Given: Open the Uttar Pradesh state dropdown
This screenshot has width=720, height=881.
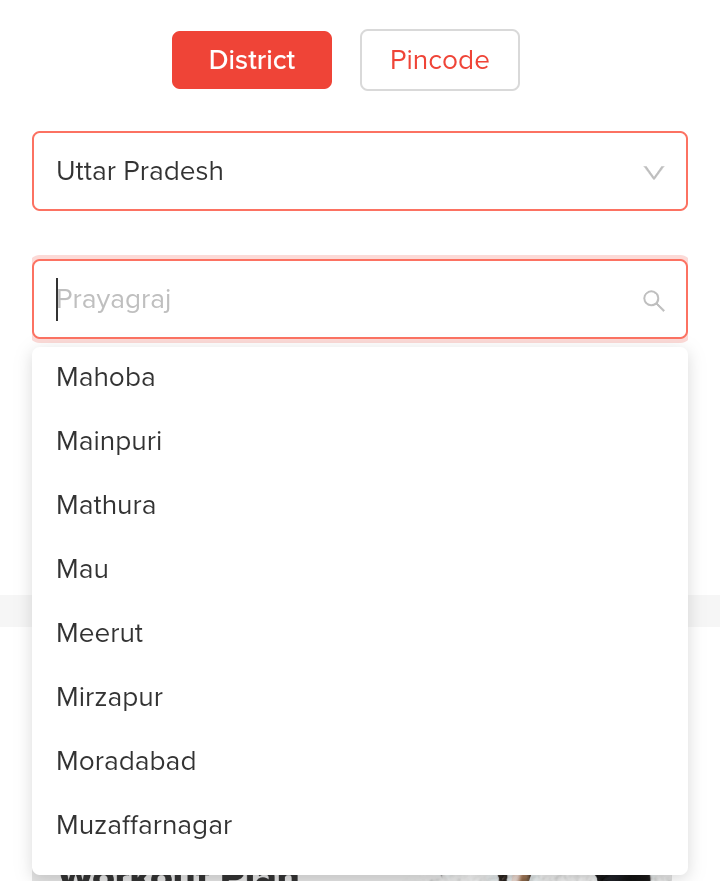Looking at the screenshot, I should pyautogui.click(x=359, y=171).
